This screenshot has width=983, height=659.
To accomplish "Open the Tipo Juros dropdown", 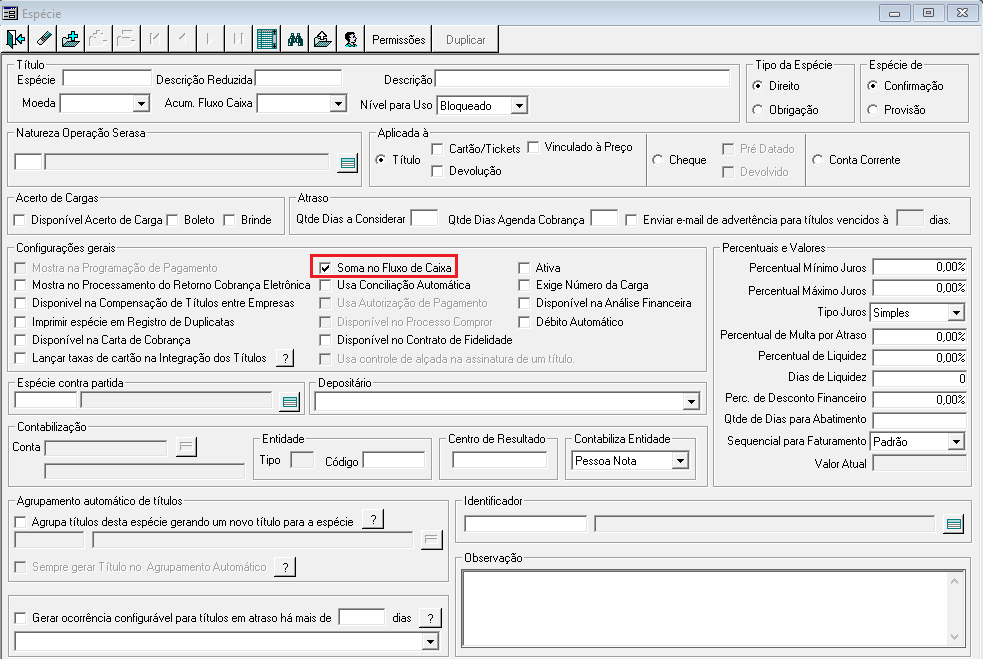I will click(956, 312).
